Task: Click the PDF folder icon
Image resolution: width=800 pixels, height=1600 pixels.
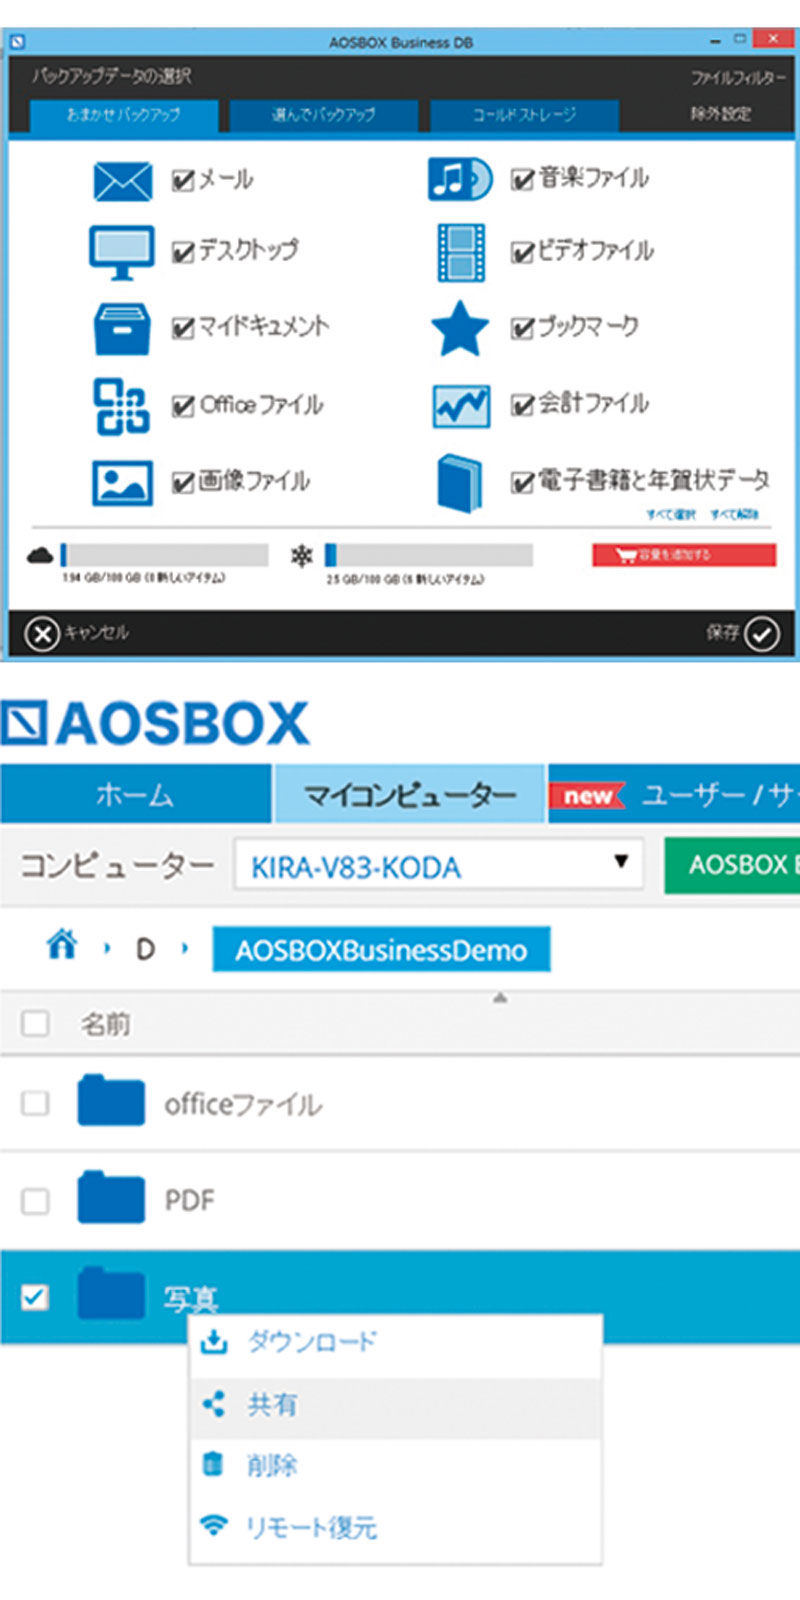Action: [111, 1197]
